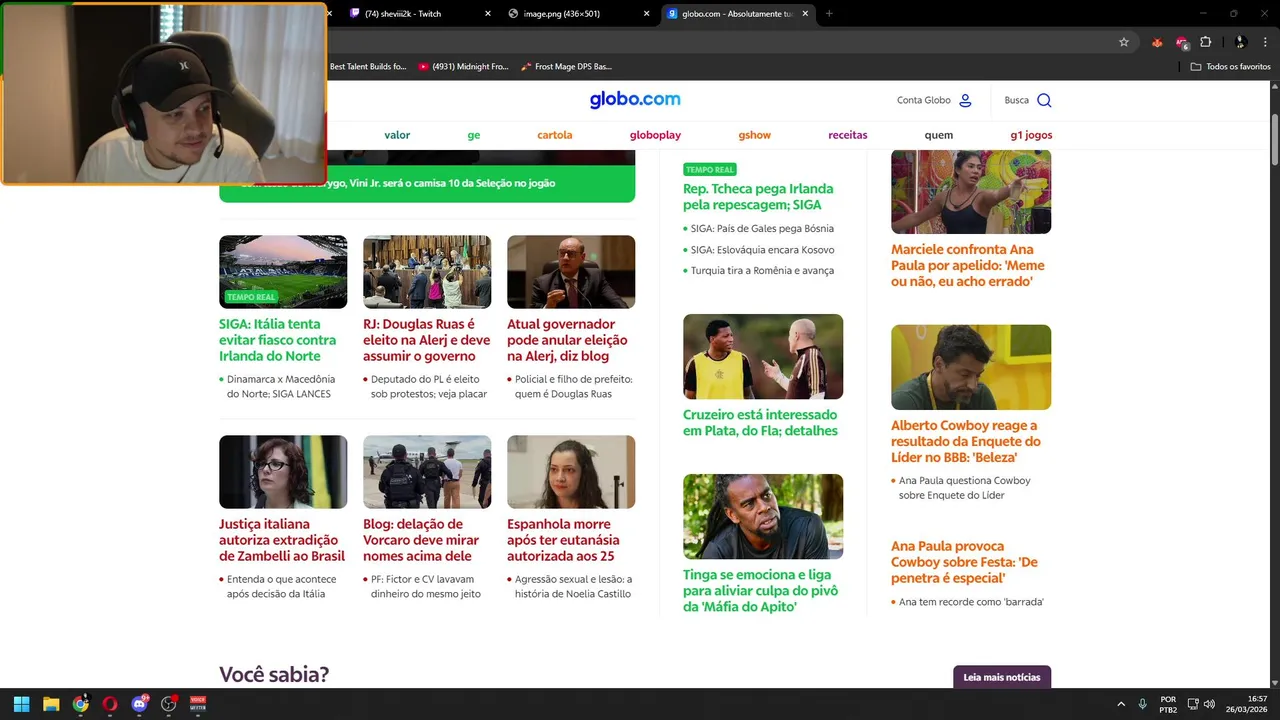Screen dimensions: 1280x720
Task: Open the Opera browser taskbar icon
Action: (x=110, y=704)
